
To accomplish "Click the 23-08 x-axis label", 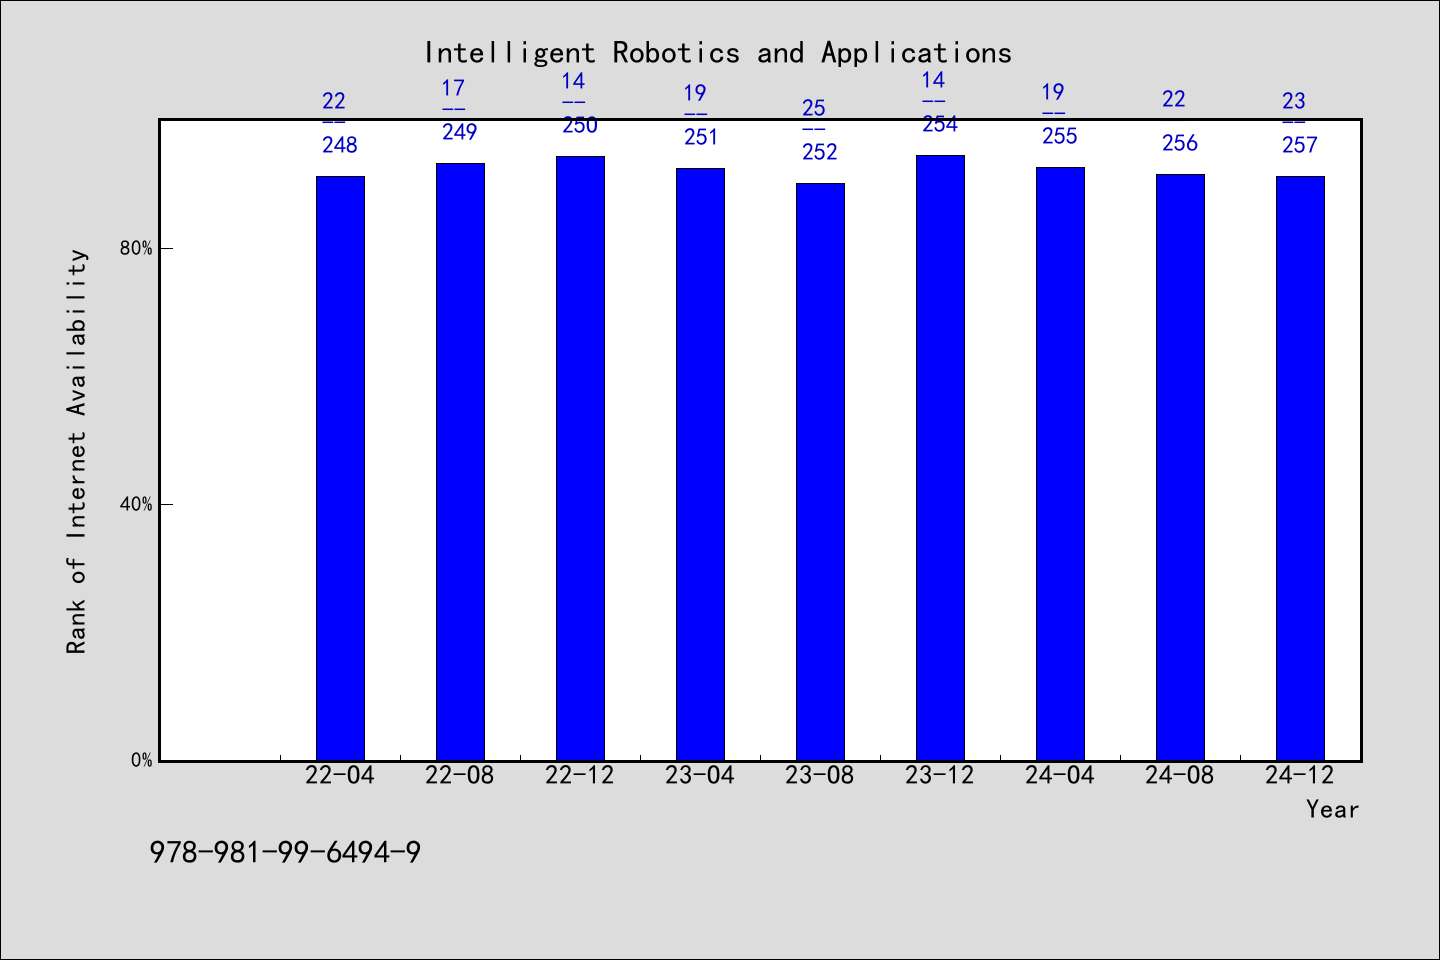I will point(820,776).
